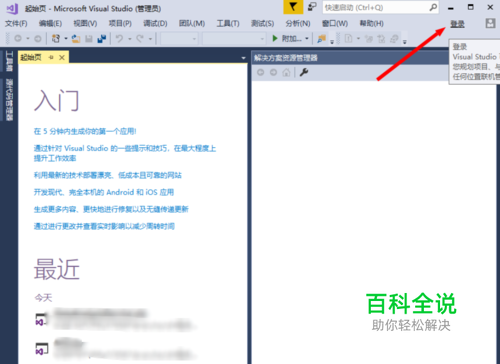Open the first recent project under 今天
This screenshot has width=500, height=364.
115,319
